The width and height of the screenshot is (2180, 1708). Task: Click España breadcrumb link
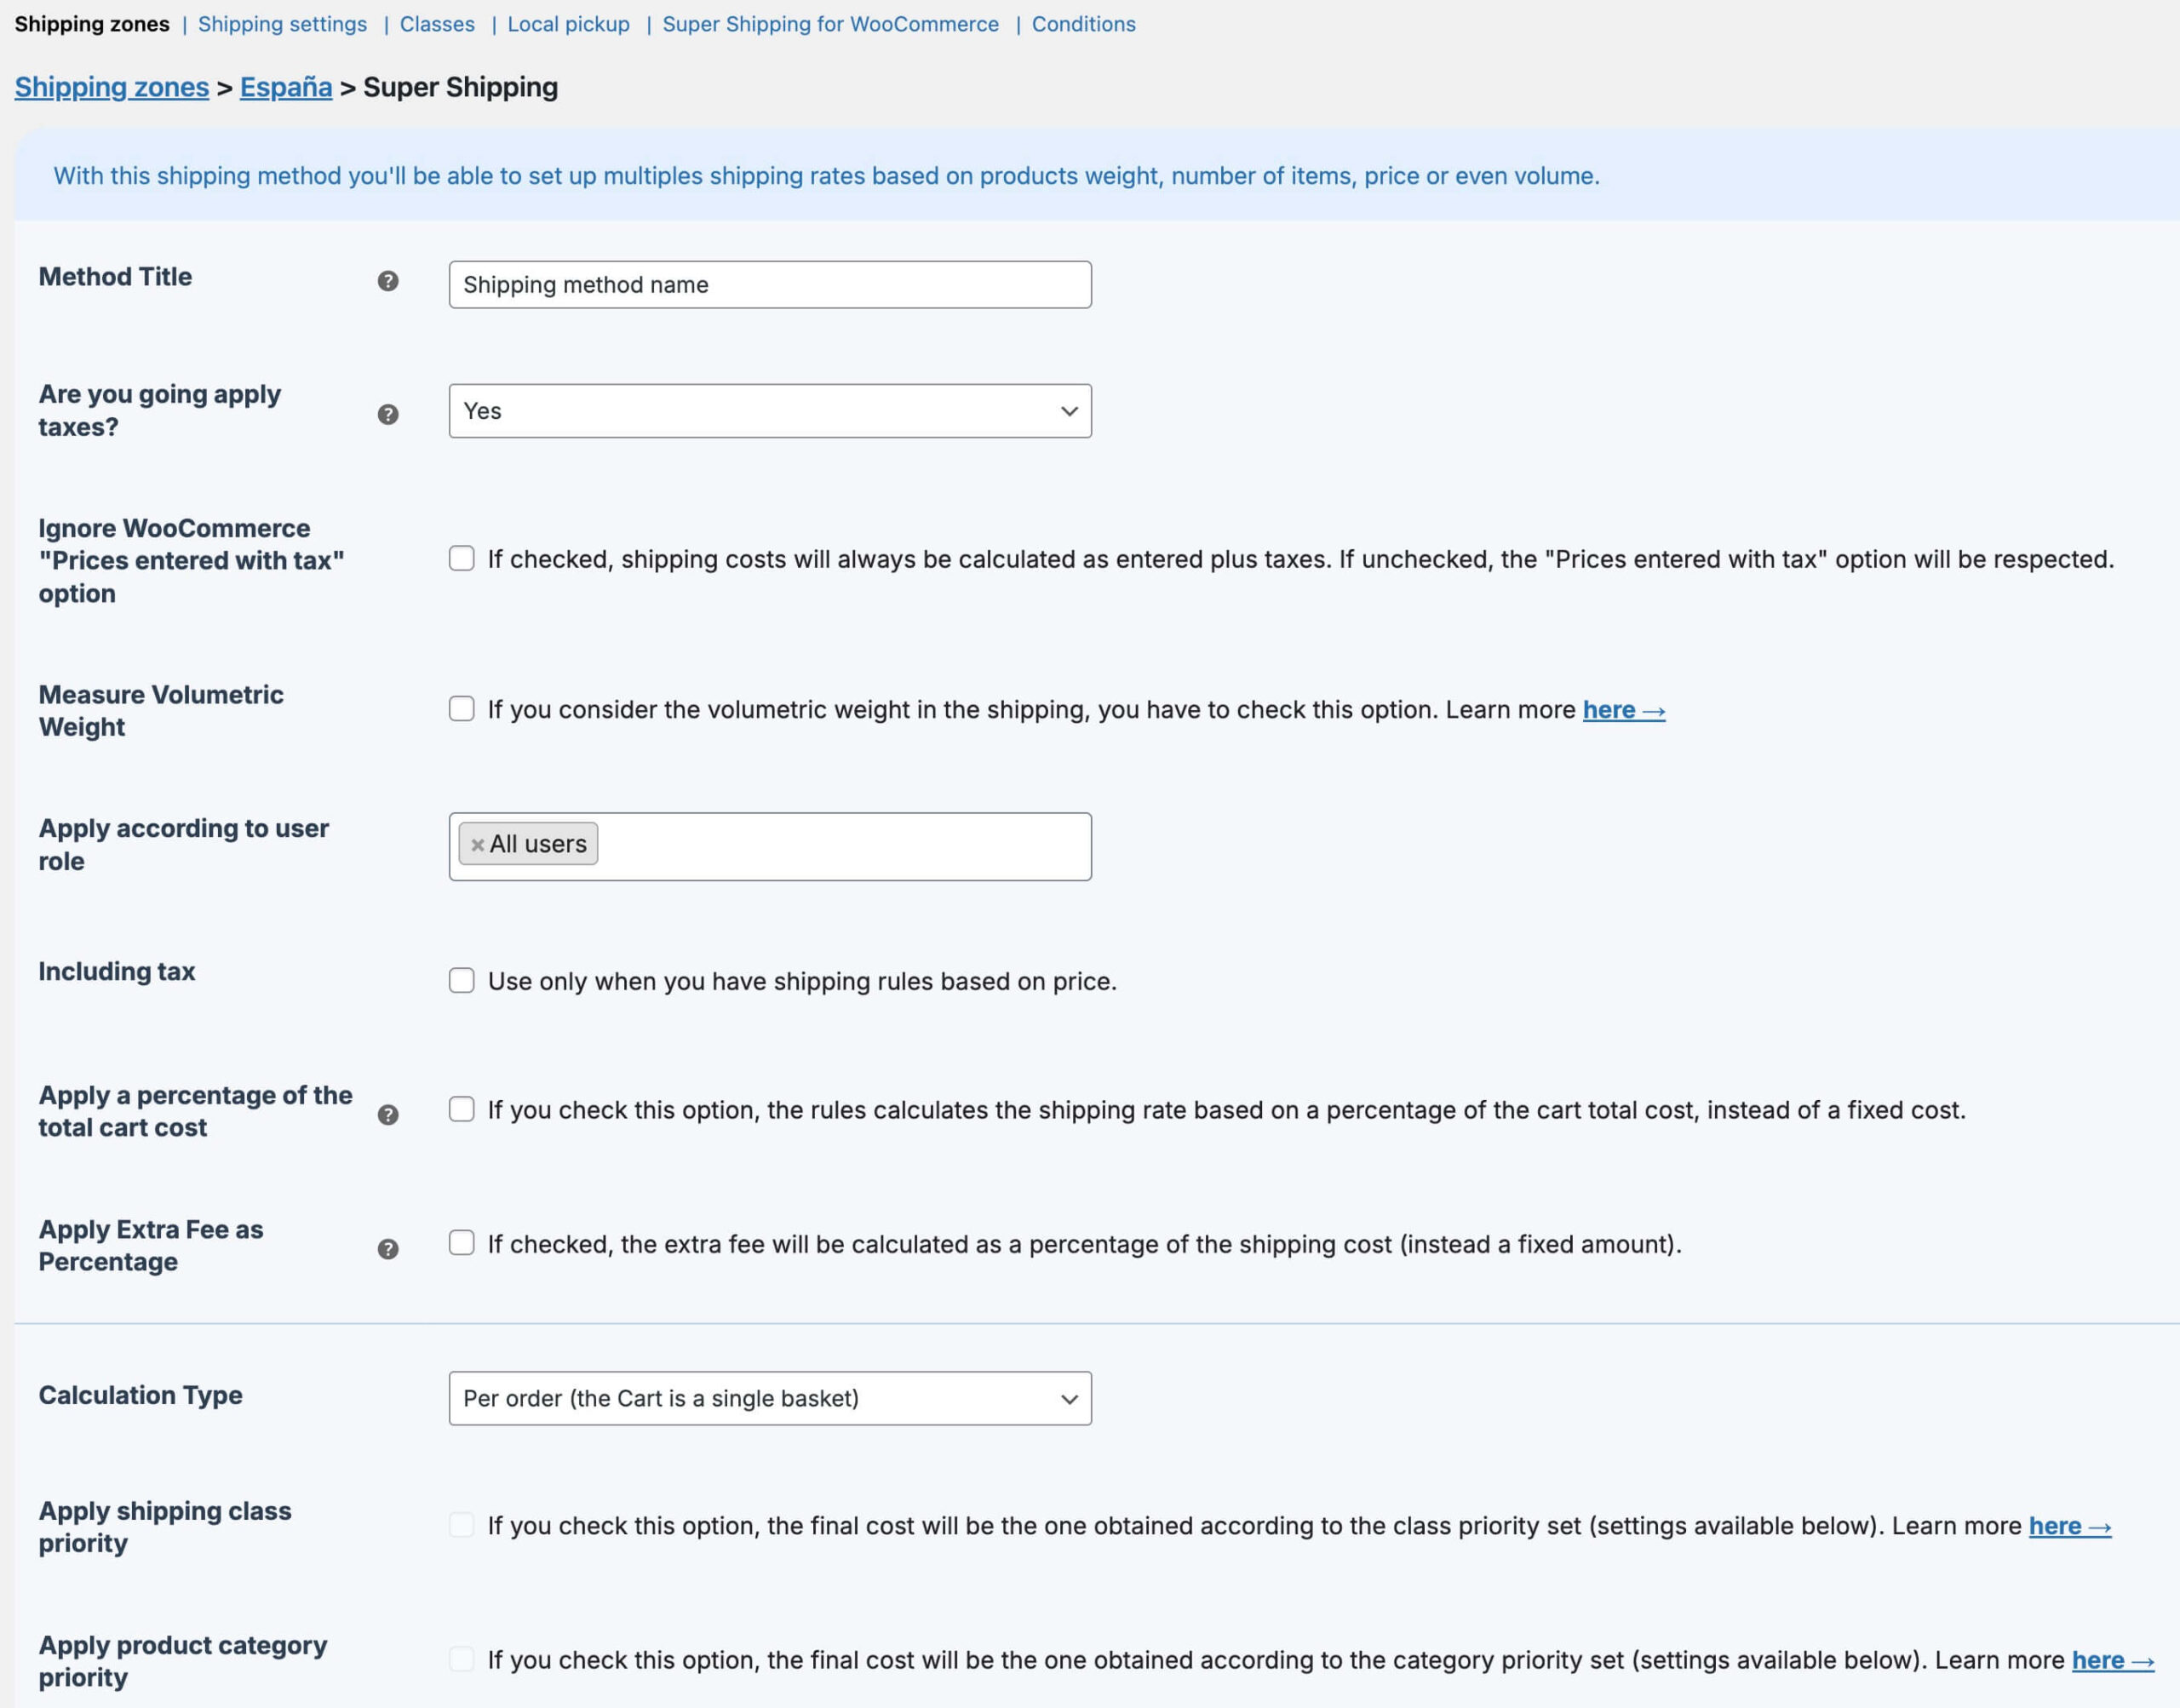pos(285,87)
